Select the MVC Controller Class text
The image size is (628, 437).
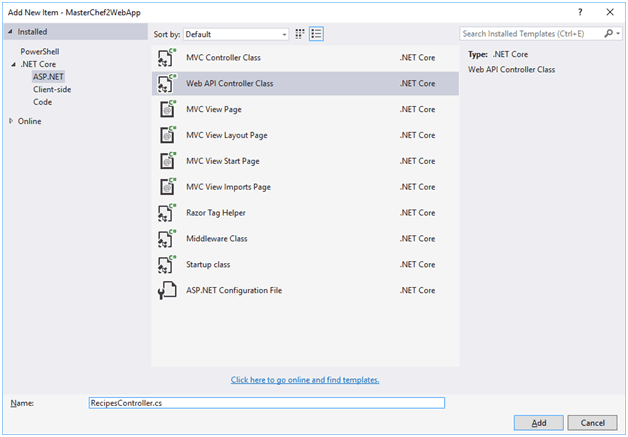coord(223,58)
